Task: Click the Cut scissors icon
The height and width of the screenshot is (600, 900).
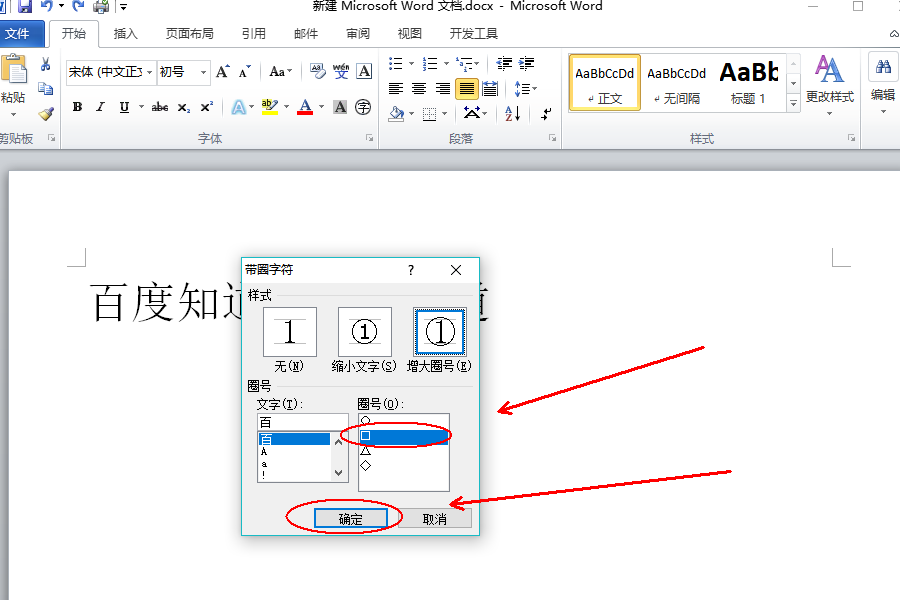Action: (x=45, y=64)
